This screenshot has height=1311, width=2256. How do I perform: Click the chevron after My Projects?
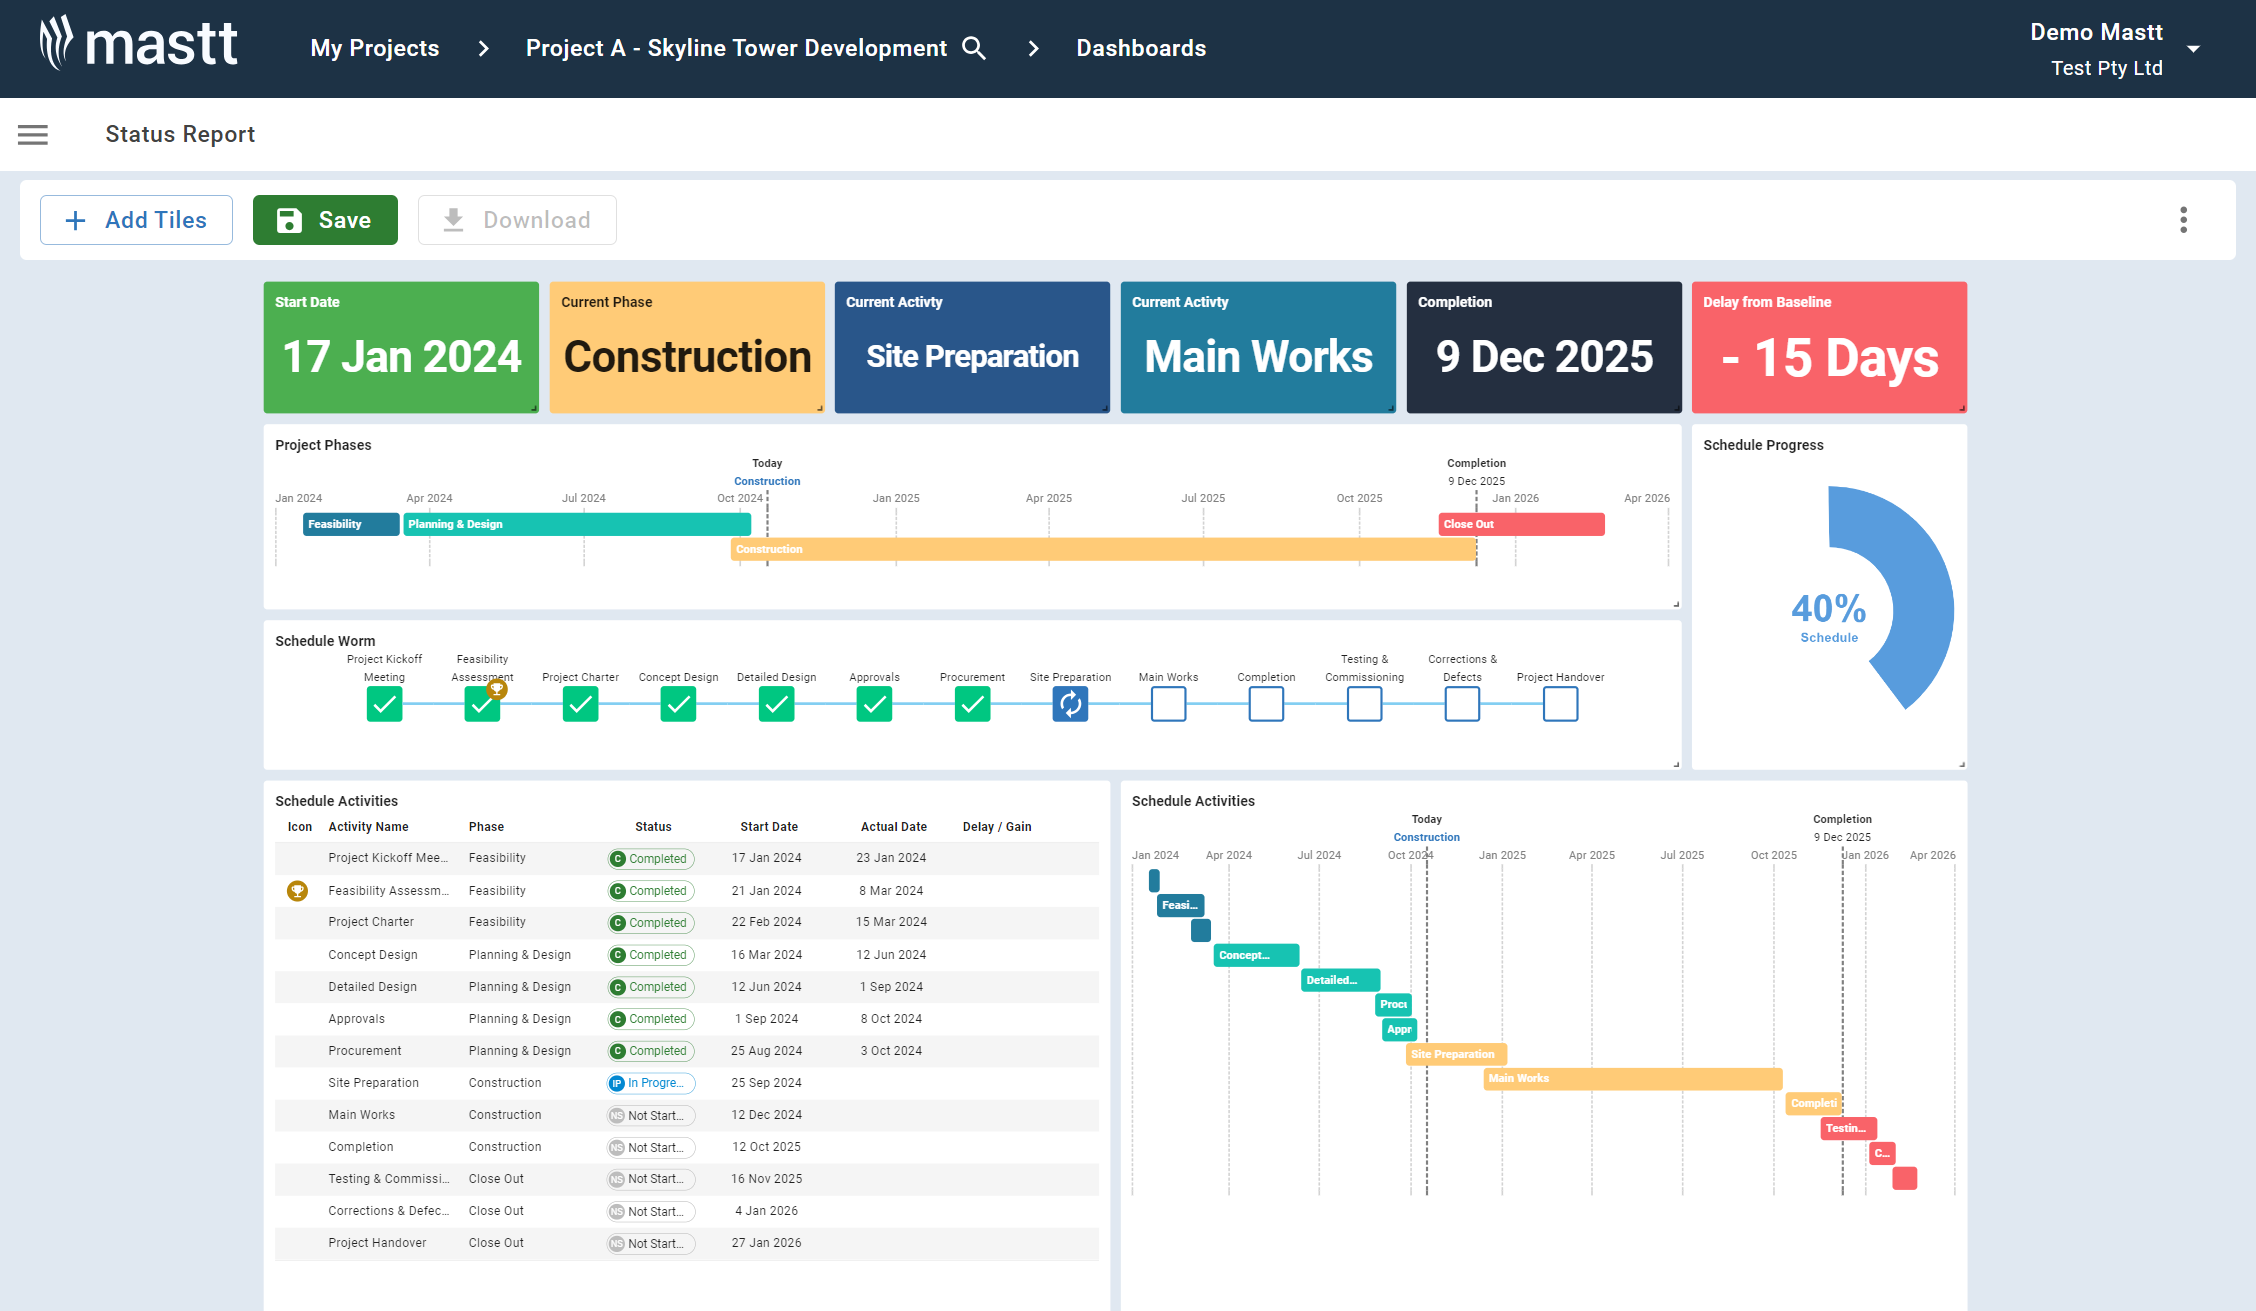(x=484, y=48)
